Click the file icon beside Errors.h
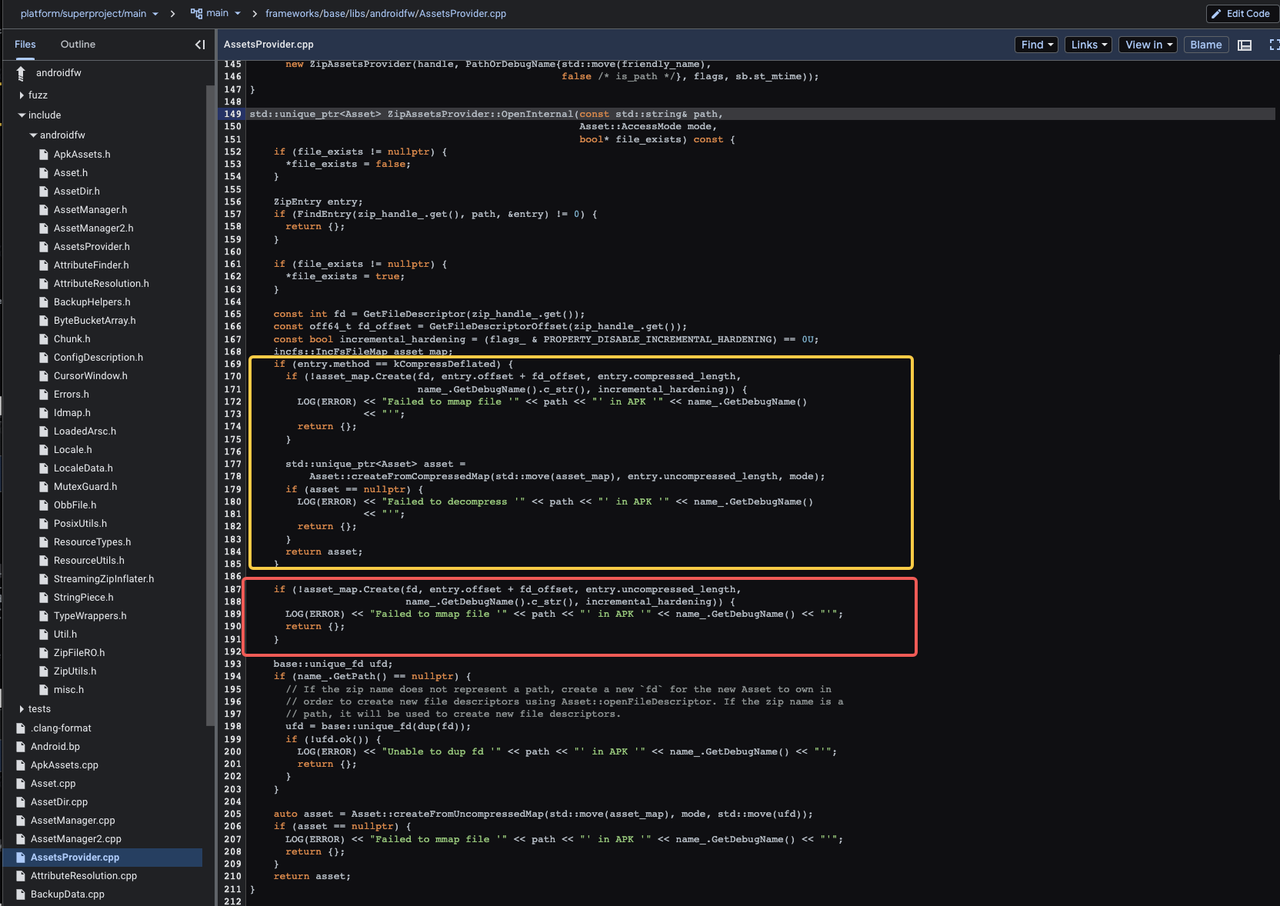 tap(44, 394)
